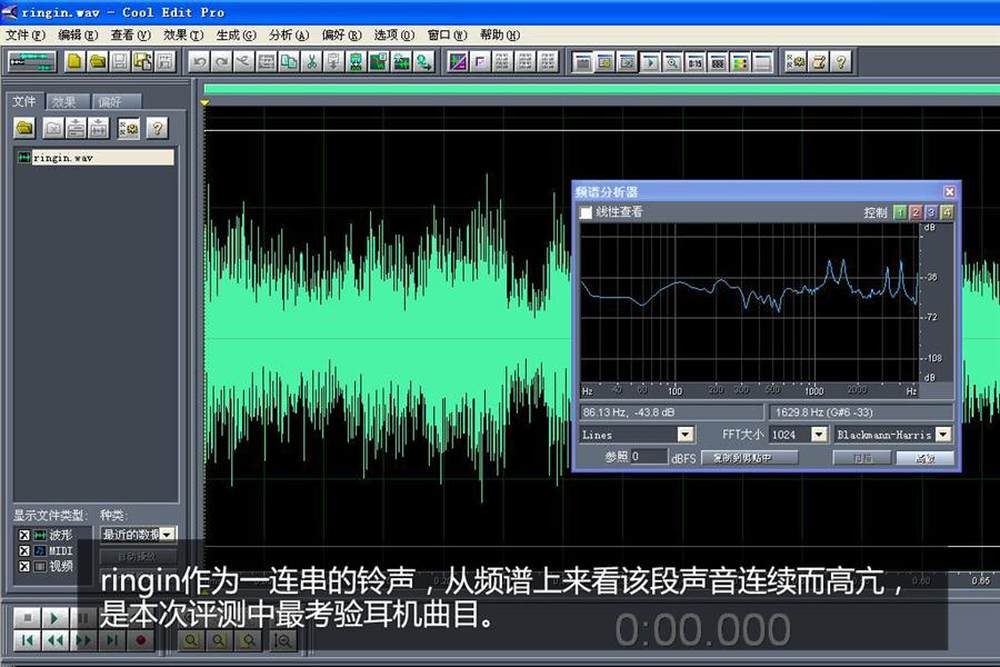1000x667 pixels.
Task: Click the help question mark in the file panel
Action: 157,128
